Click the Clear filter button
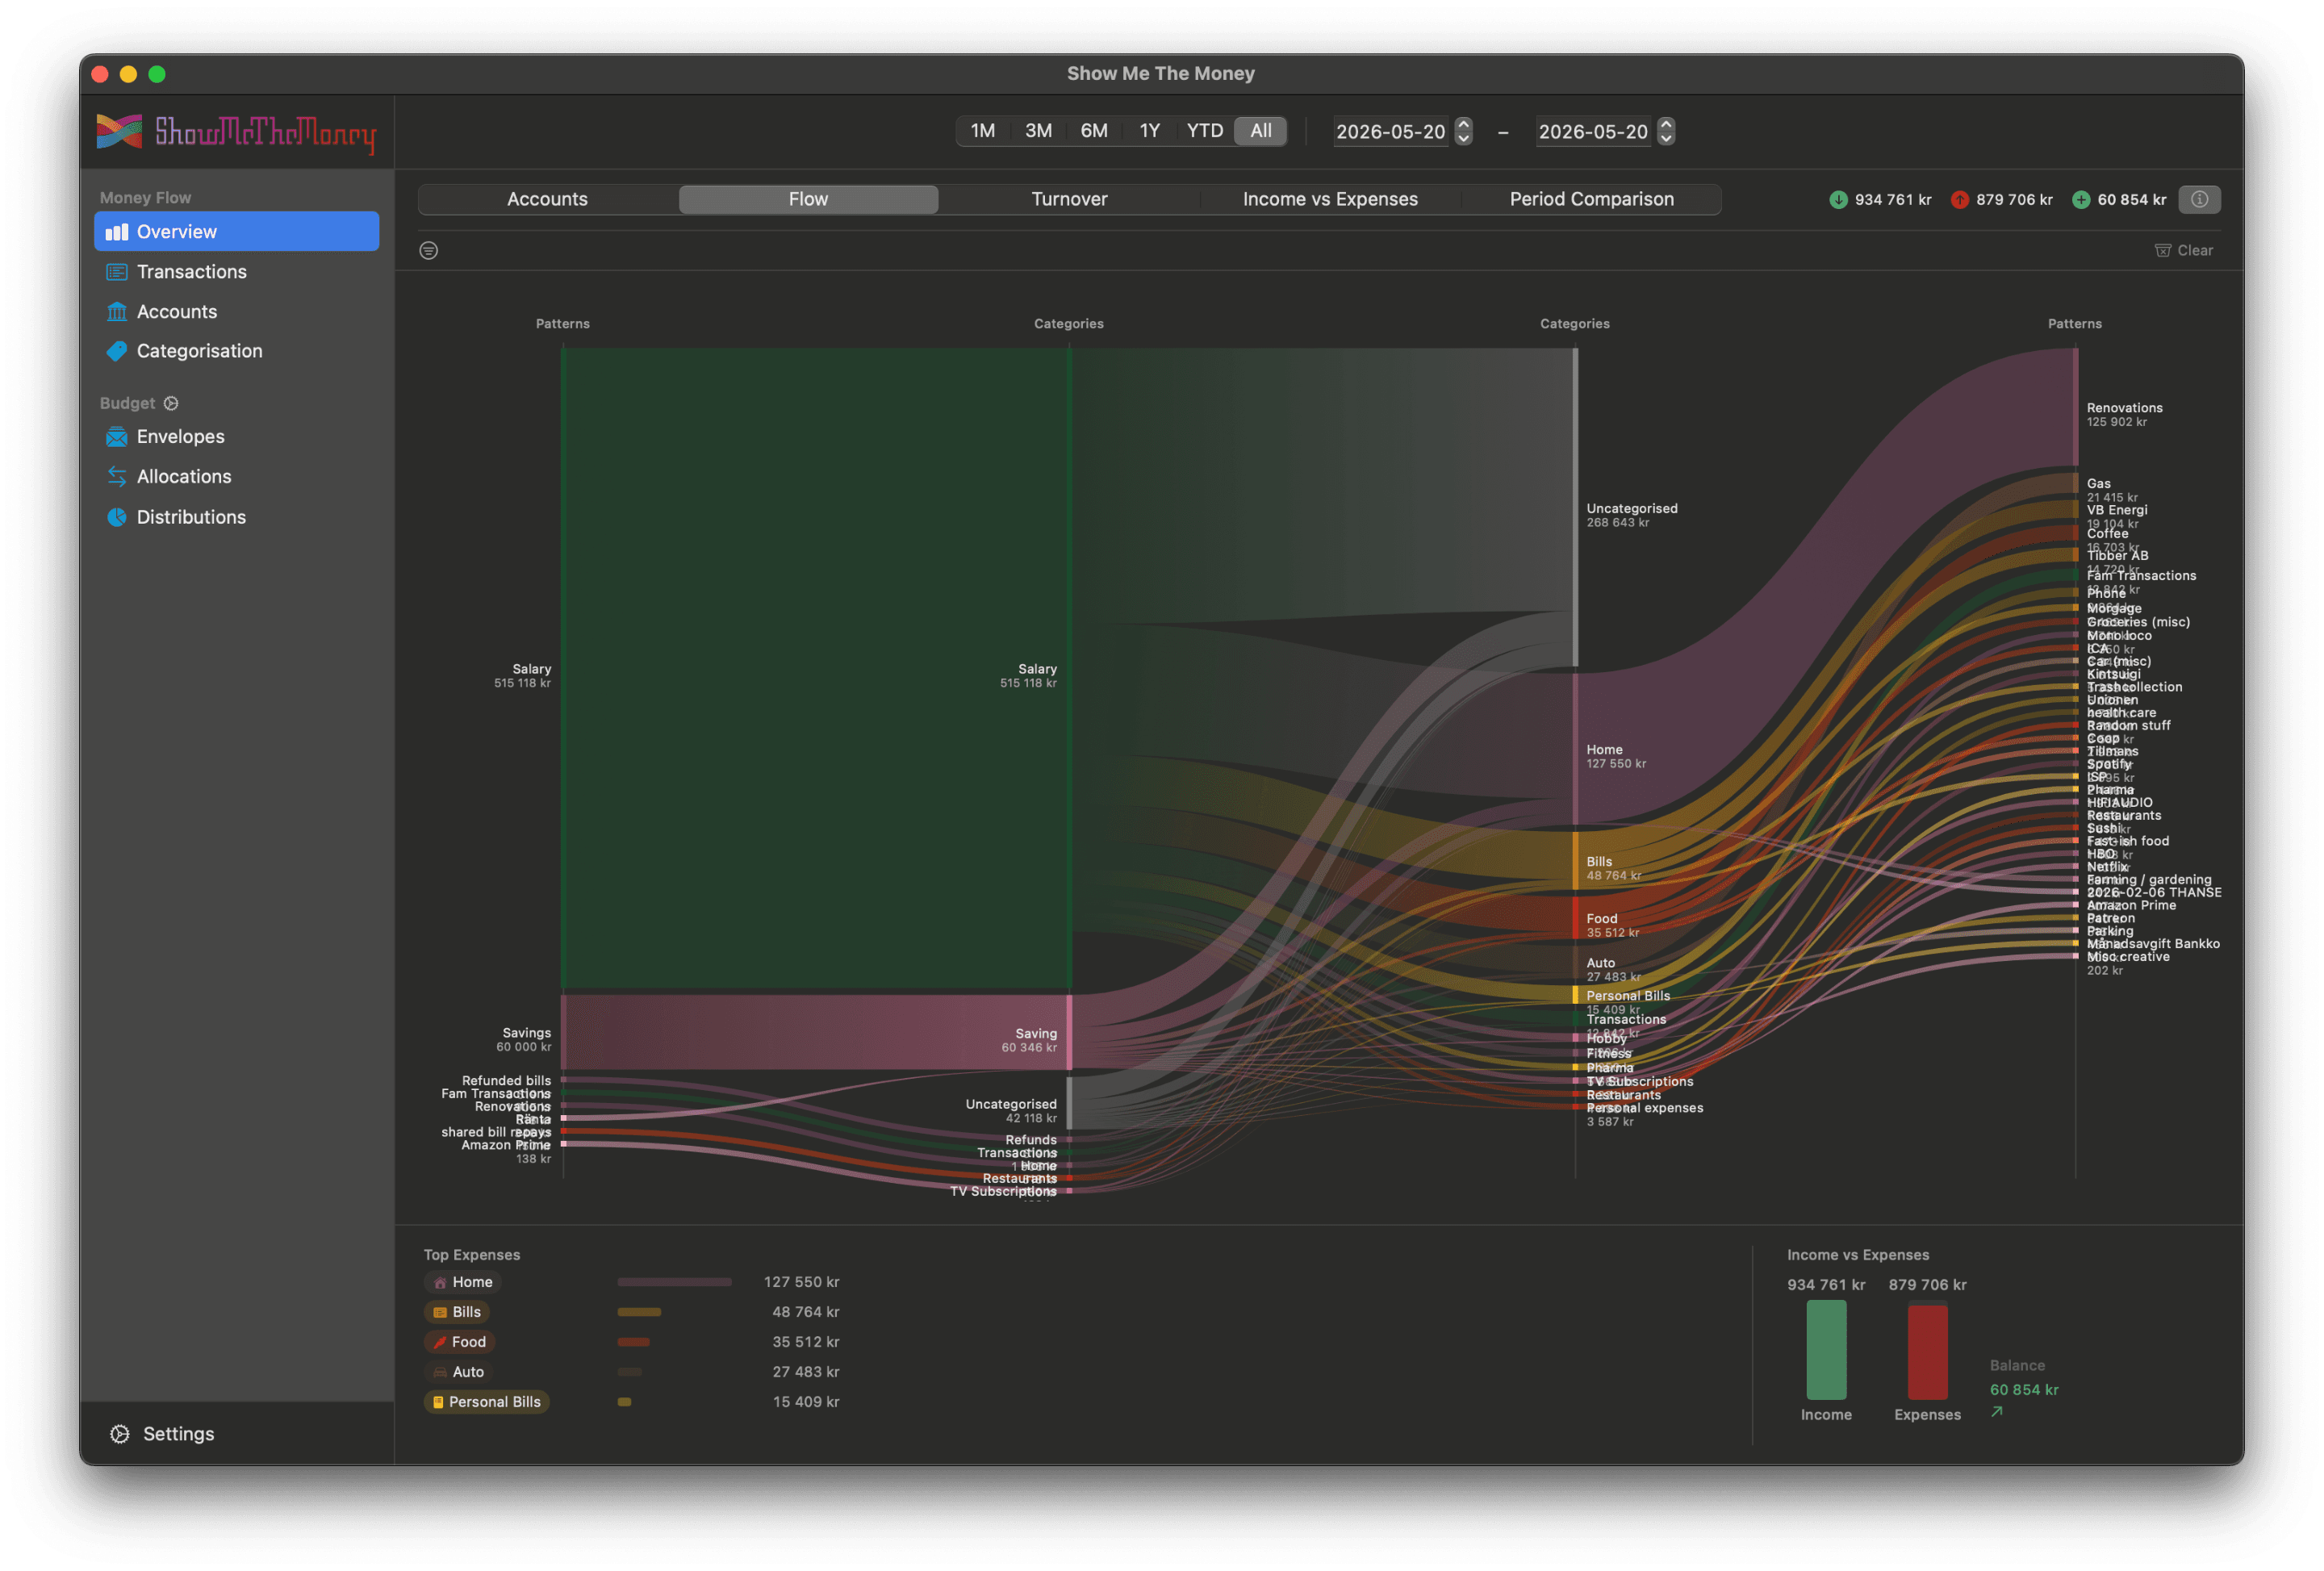Image resolution: width=2324 pixels, height=1571 pixels. pyautogui.click(x=2184, y=251)
